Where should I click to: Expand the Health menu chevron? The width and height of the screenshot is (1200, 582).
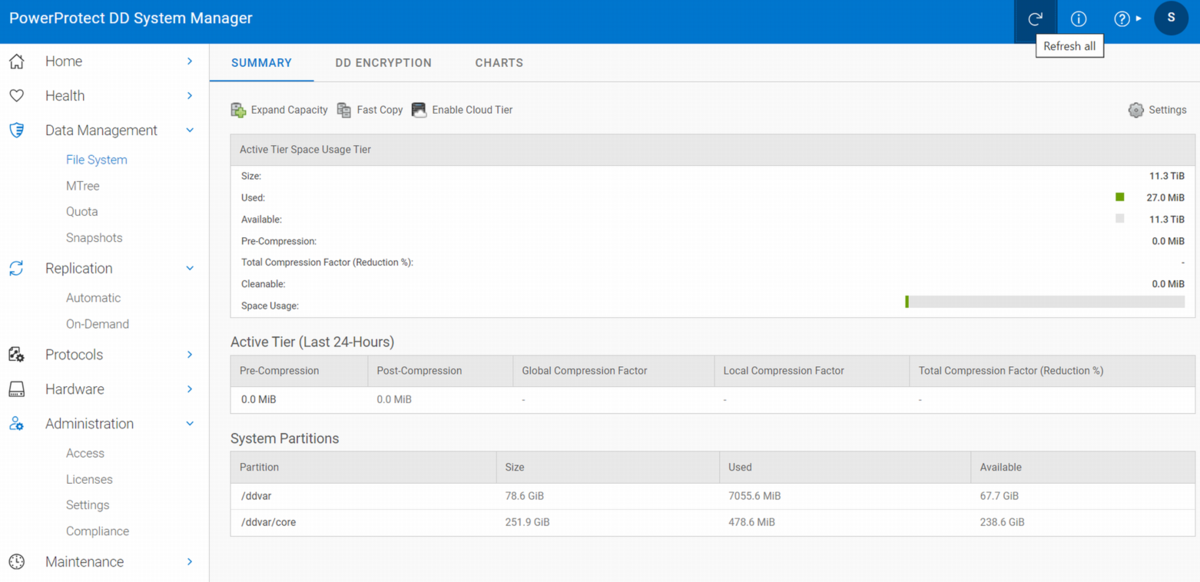tap(190, 96)
